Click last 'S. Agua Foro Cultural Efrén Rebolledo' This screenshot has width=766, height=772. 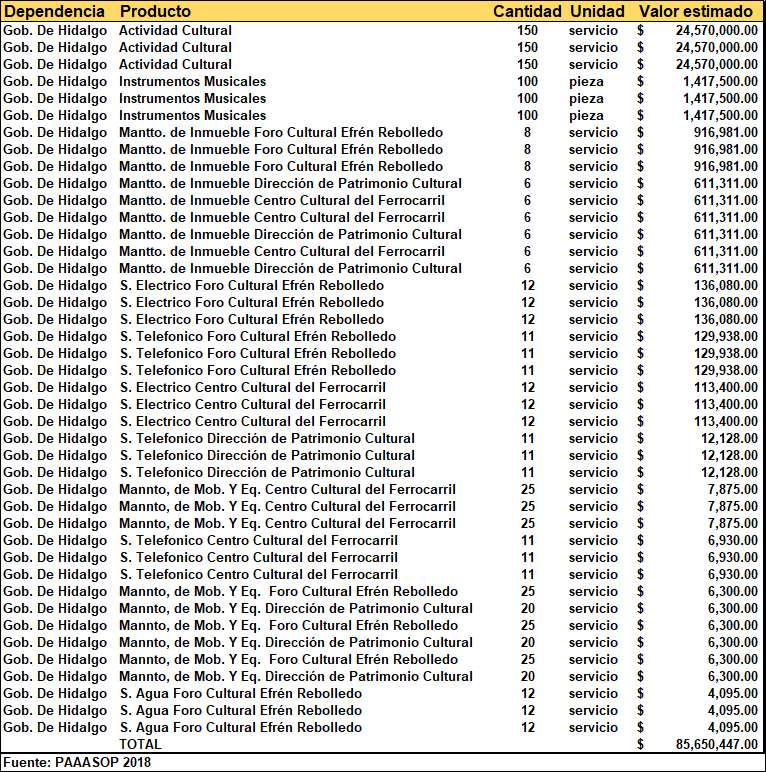pos(241,727)
